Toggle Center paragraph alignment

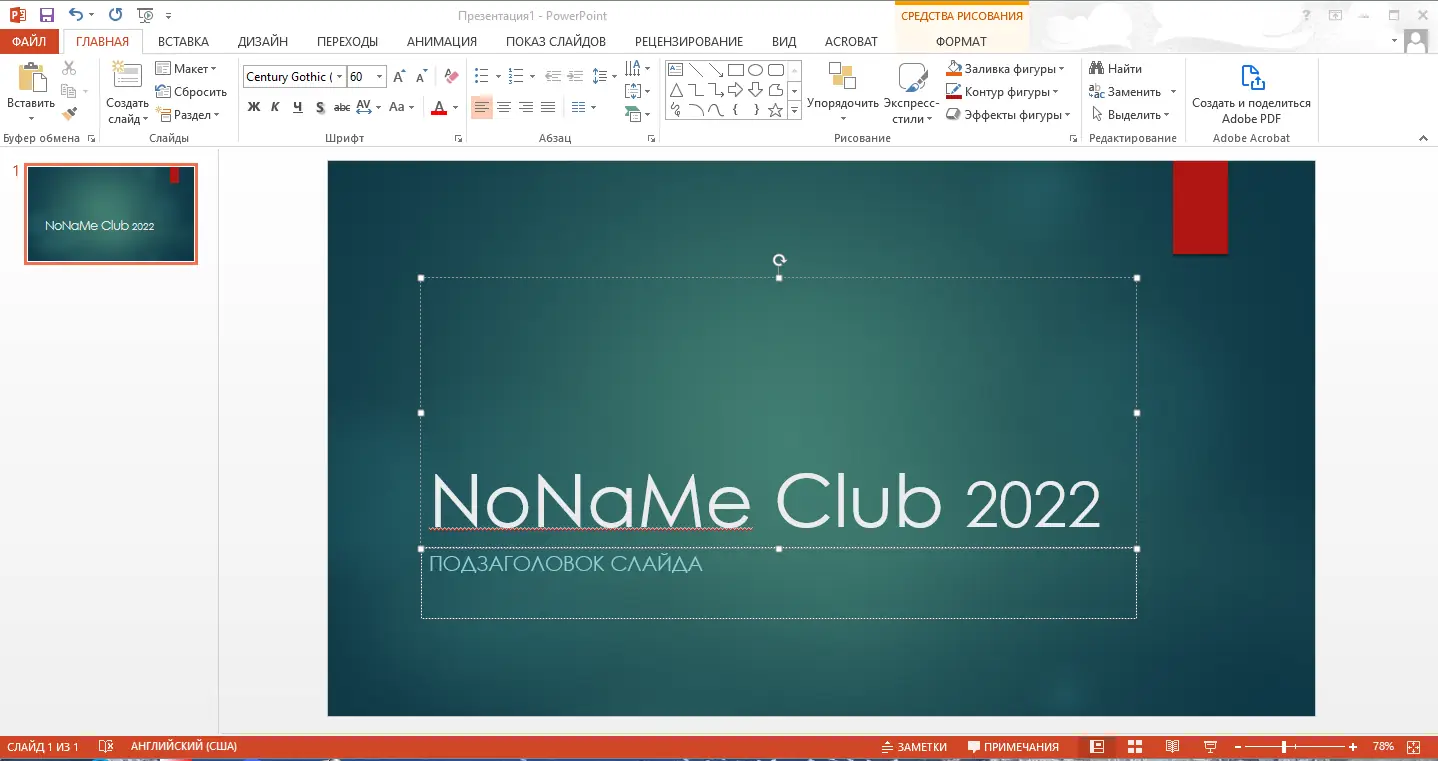tap(504, 107)
